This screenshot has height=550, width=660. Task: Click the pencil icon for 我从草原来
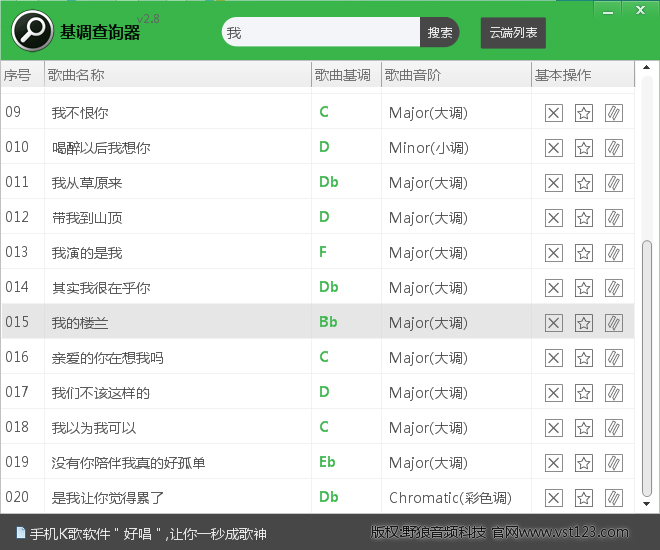pyautogui.click(x=614, y=183)
